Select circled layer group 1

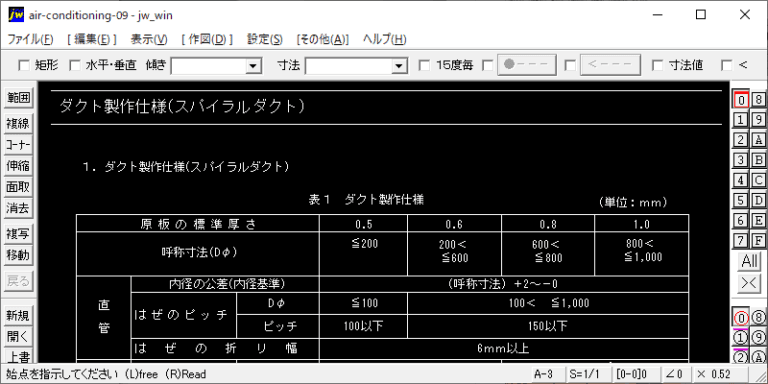(741, 338)
